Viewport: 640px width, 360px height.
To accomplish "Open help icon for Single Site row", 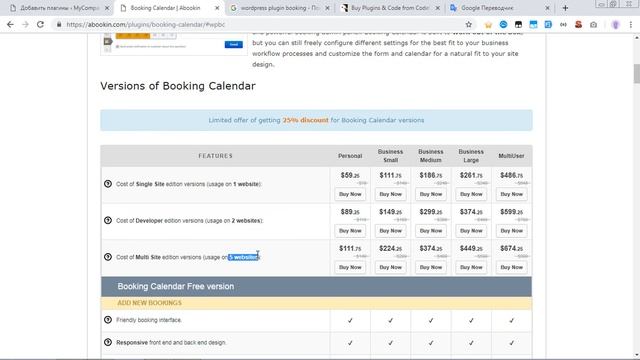I will pos(108,184).
